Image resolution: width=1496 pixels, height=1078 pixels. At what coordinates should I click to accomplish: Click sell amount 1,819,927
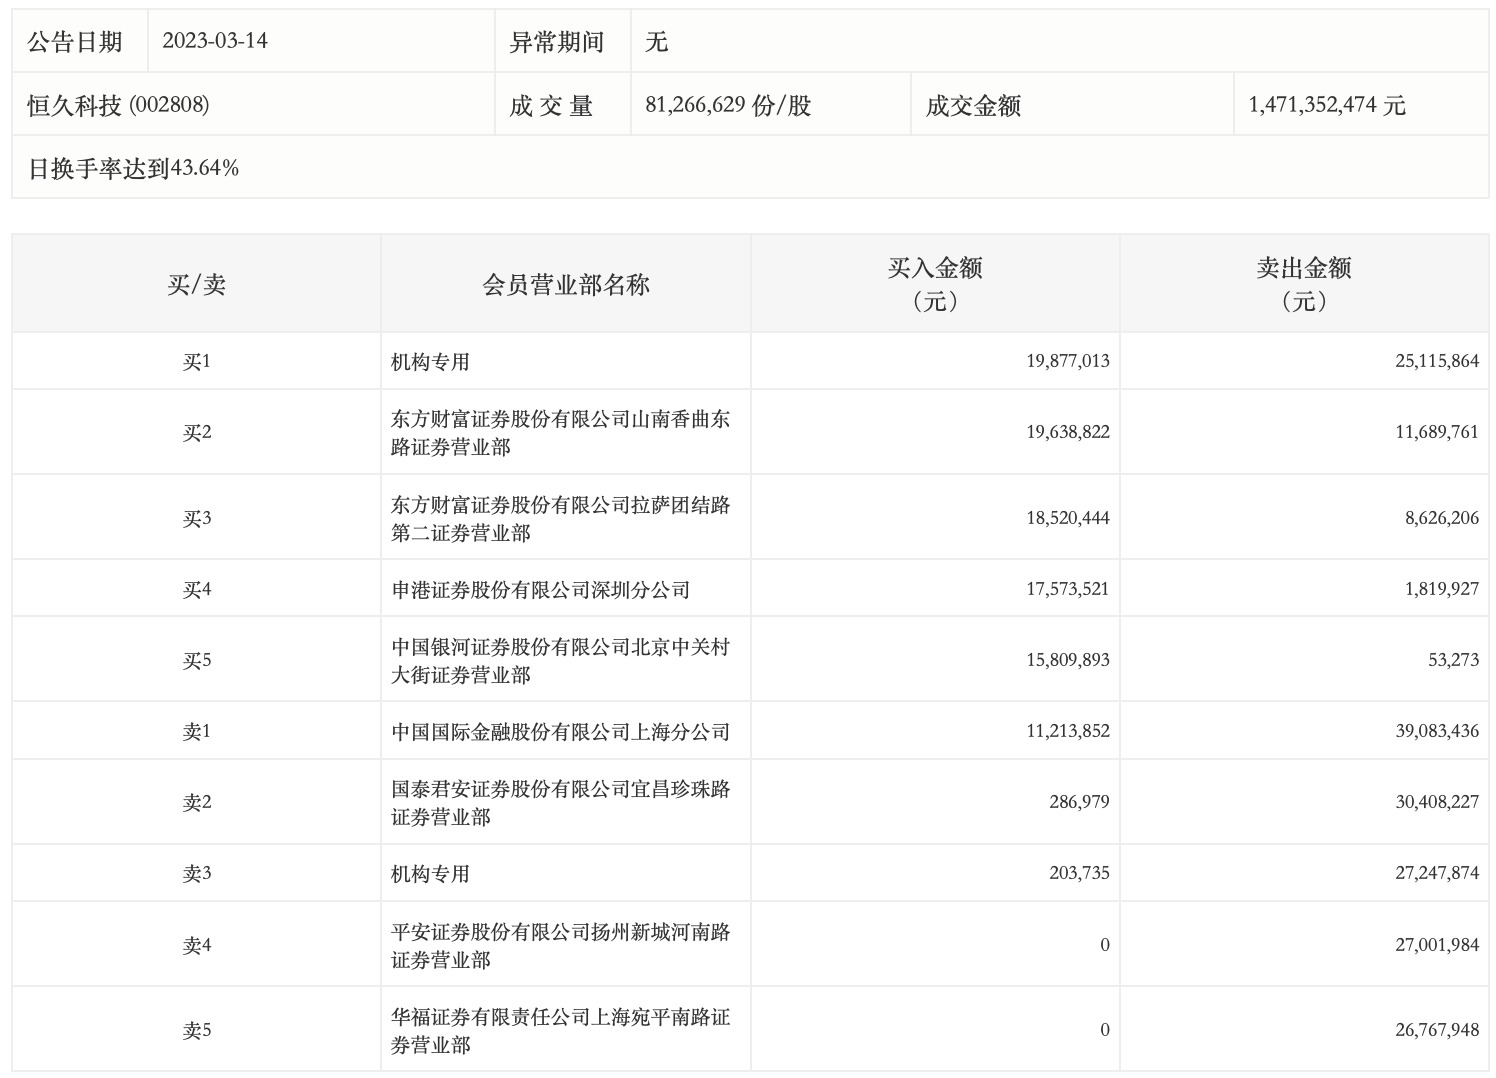1442,589
